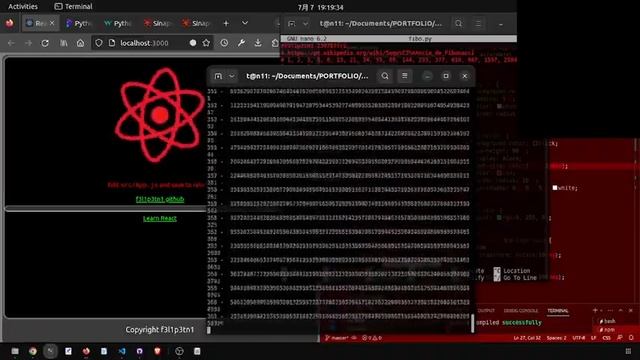The height and width of the screenshot is (360, 640).
Task: Search in the back nano terminal window
Action: point(459,24)
